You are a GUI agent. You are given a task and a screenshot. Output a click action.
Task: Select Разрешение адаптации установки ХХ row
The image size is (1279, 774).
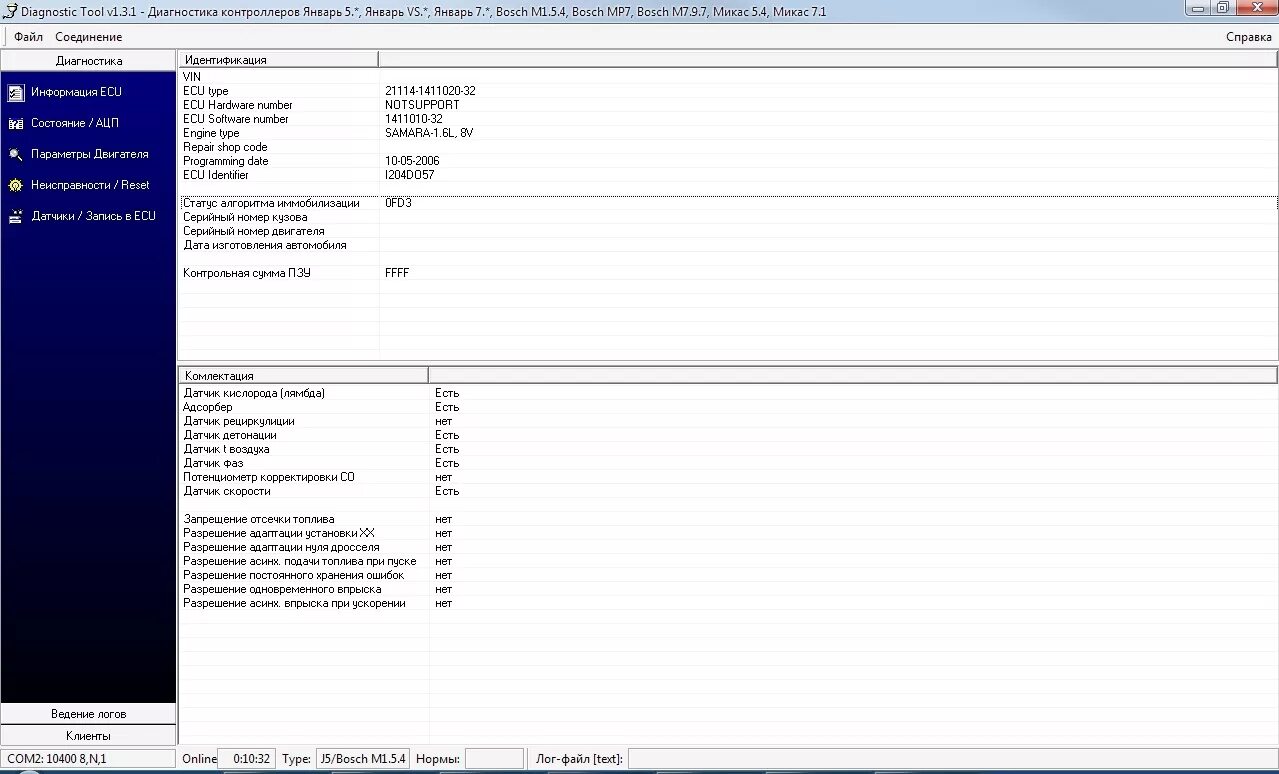click(728, 533)
